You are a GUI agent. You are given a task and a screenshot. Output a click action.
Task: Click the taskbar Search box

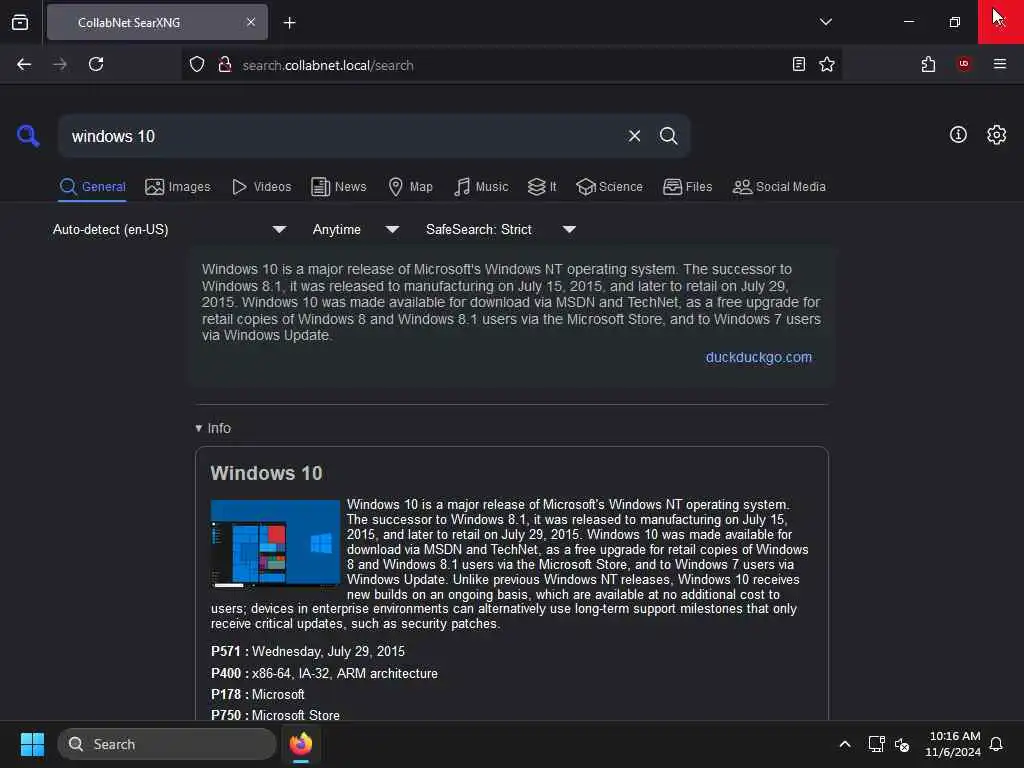pos(167,744)
